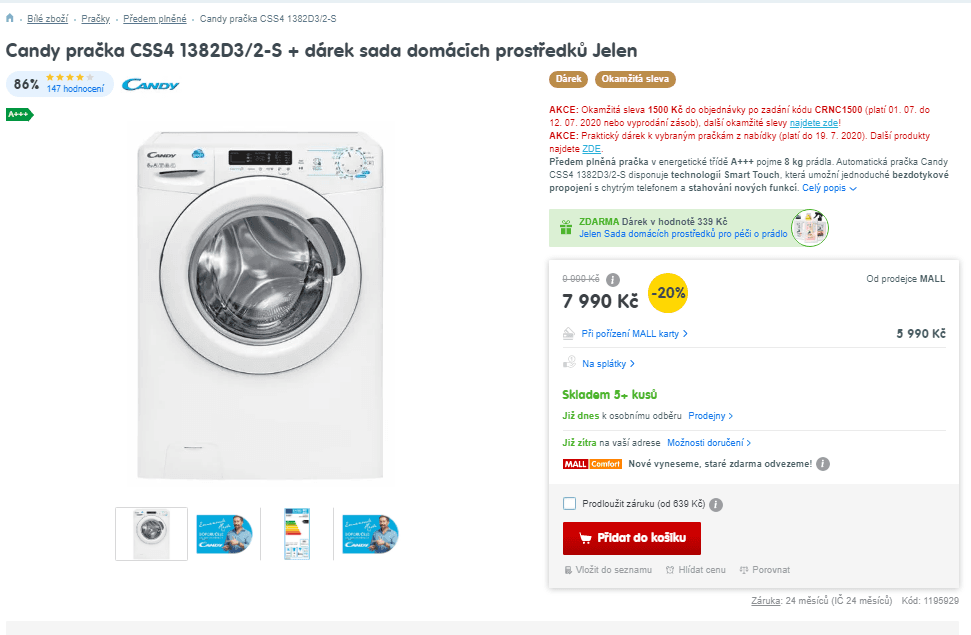Go to Předem plněné breadcrumb category
971x635 pixels.
(155, 19)
